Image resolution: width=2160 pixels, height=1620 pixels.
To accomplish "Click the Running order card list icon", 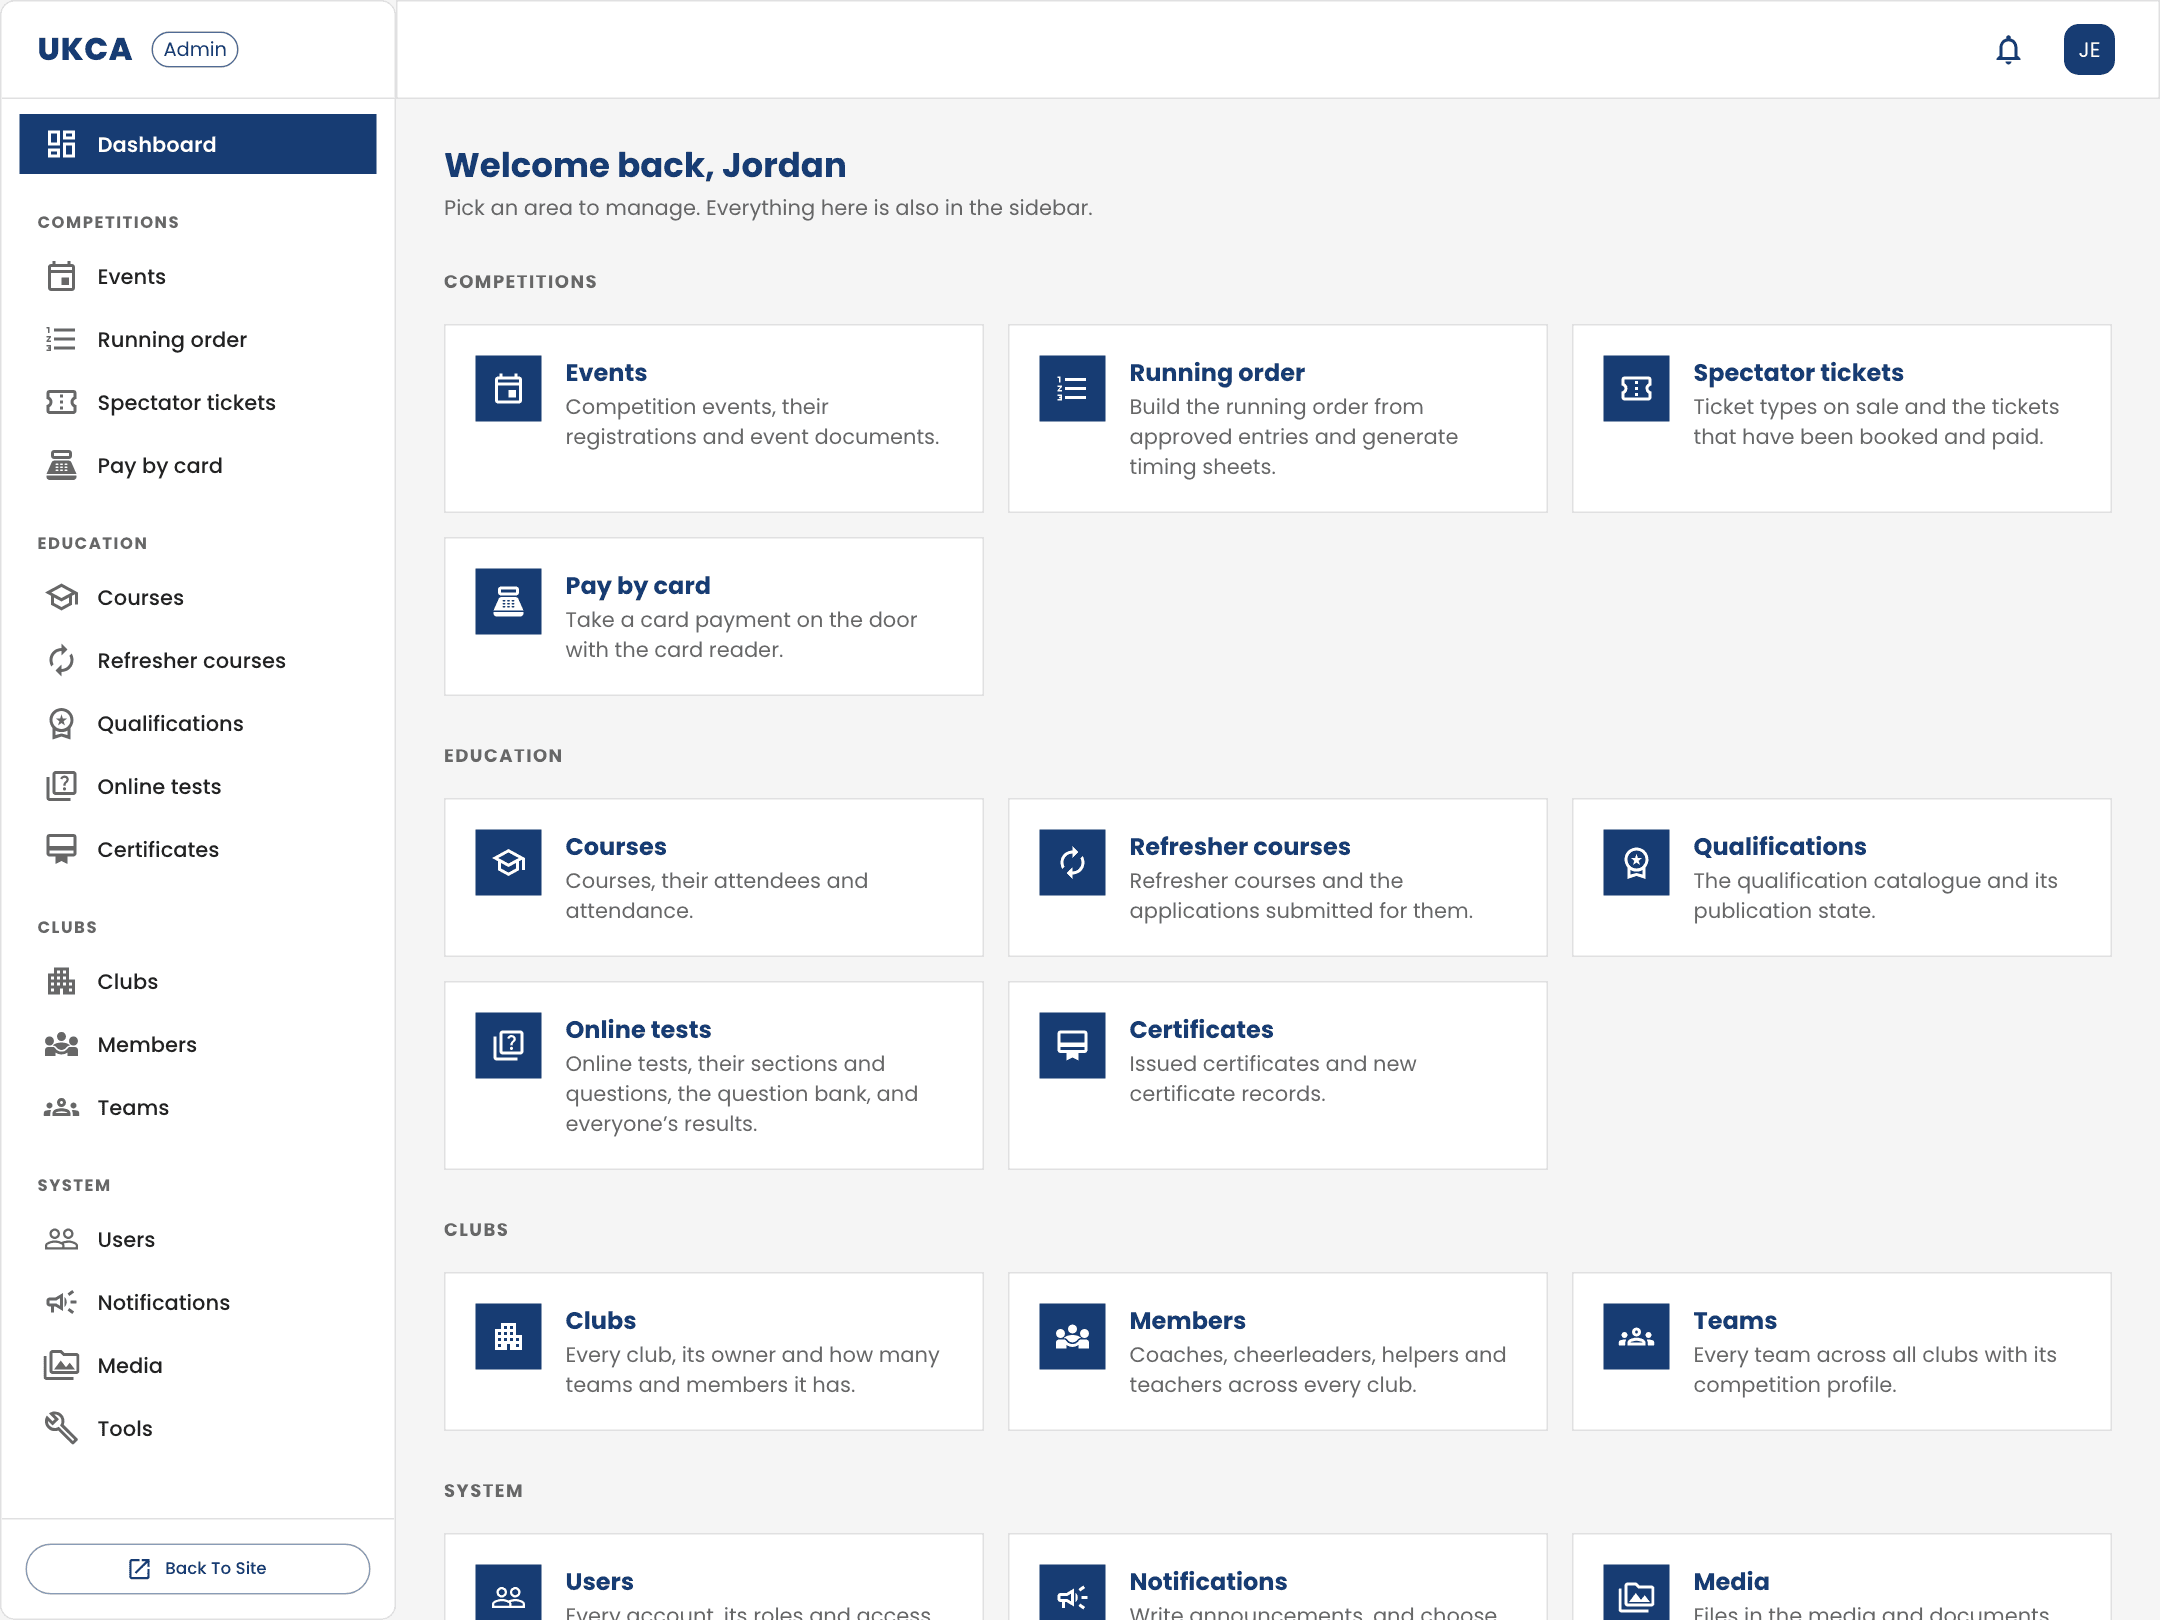I will point(1072,388).
